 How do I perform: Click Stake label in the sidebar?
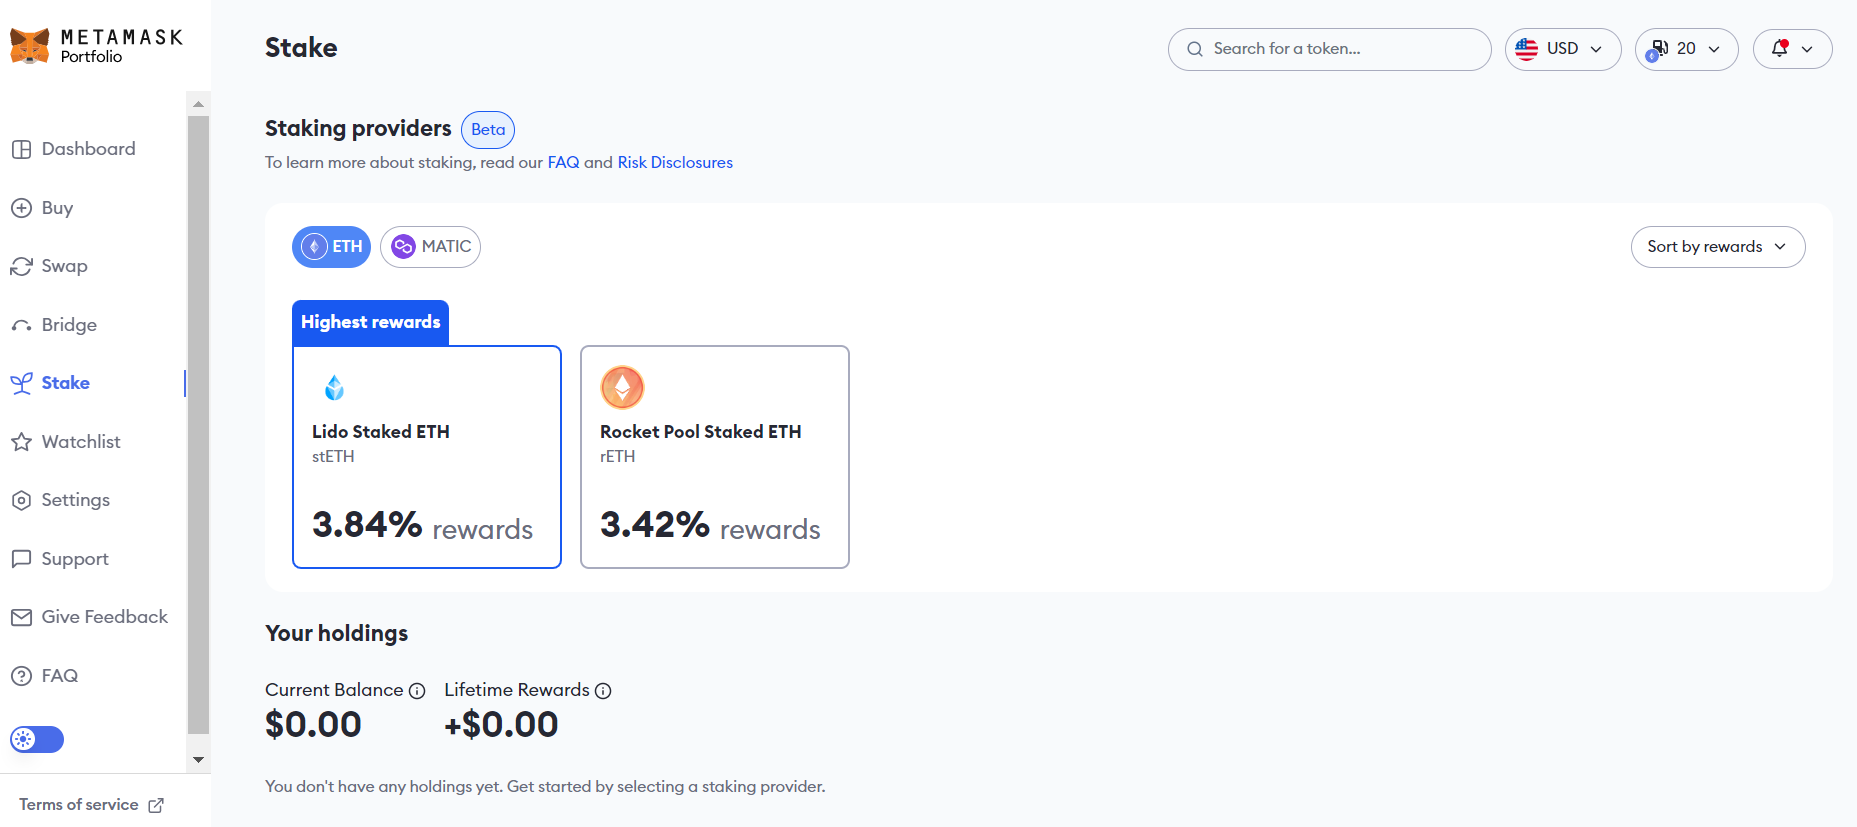(66, 383)
